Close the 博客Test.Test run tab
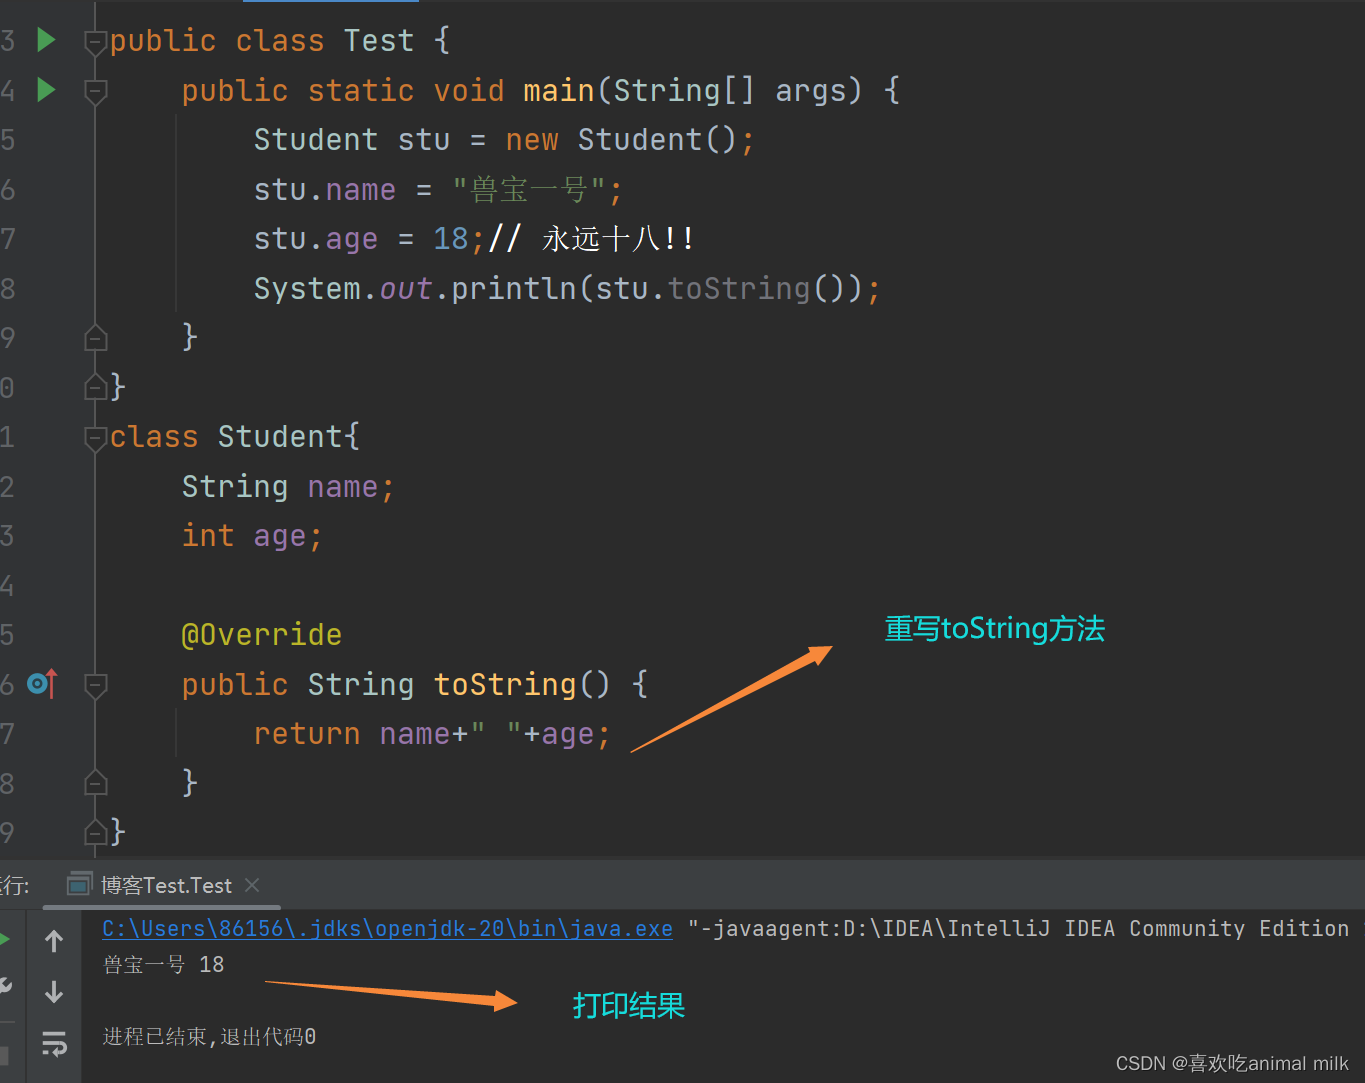The height and width of the screenshot is (1083, 1365). coord(251,884)
